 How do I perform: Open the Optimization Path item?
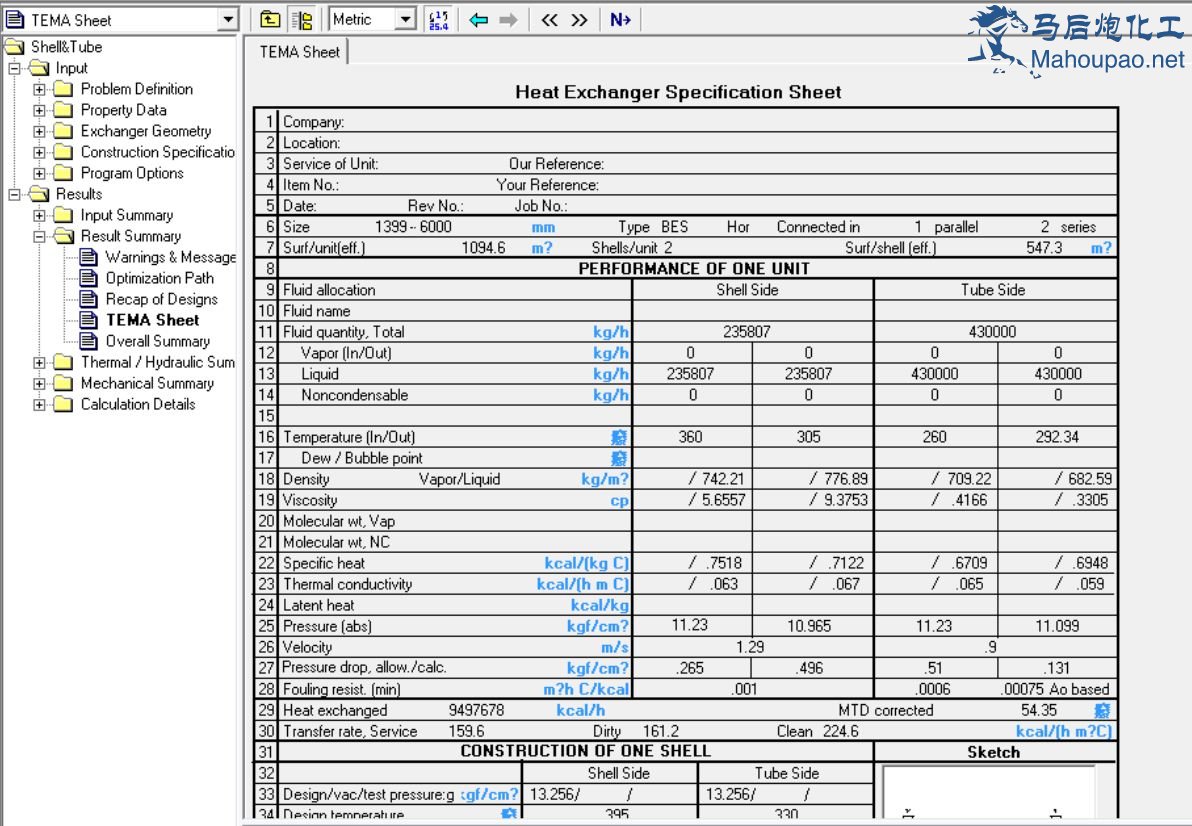coord(159,279)
